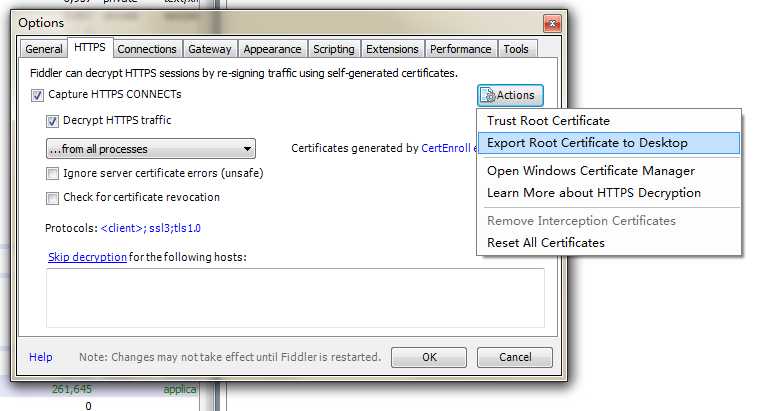Viewport: 777px width, 411px height.
Task: Enable Ignore server certificate errors
Action: 52,174
